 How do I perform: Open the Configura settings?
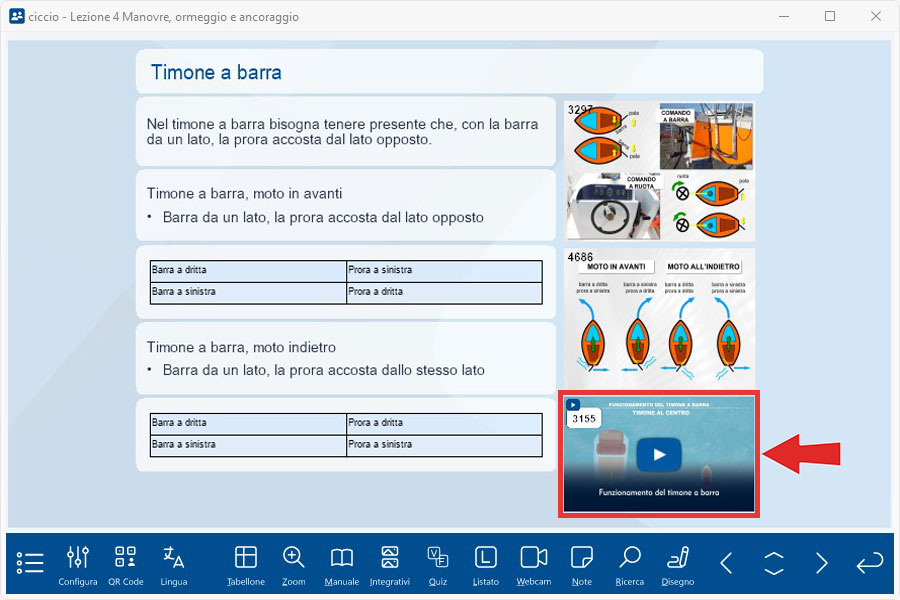click(x=78, y=564)
